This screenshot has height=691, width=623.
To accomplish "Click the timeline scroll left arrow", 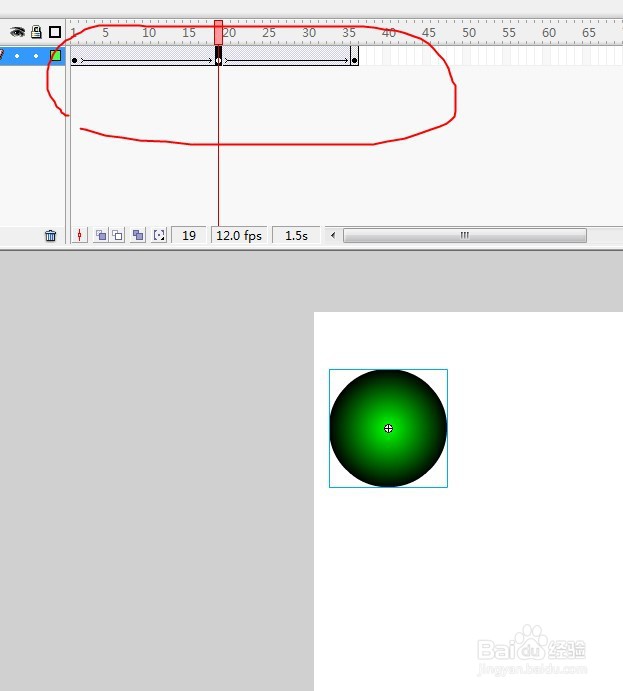I will click(x=333, y=235).
